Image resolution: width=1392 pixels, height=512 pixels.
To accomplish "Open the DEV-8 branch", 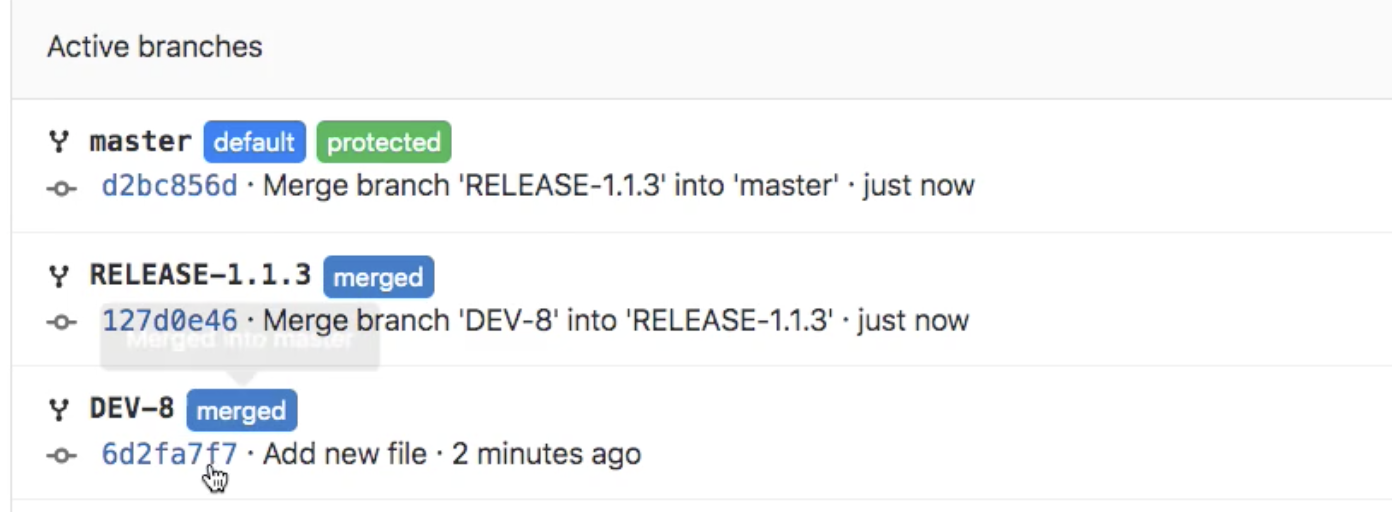I will pyautogui.click(x=131, y=409).
